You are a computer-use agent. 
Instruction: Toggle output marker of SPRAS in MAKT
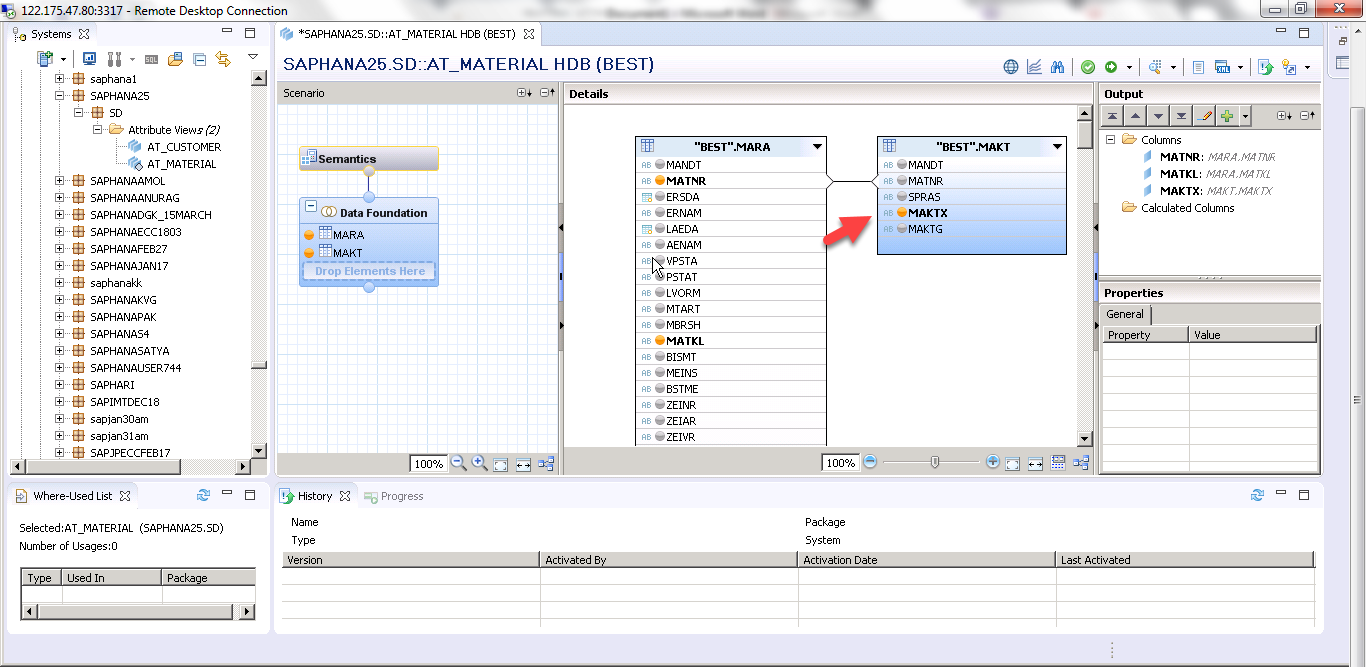901,197
